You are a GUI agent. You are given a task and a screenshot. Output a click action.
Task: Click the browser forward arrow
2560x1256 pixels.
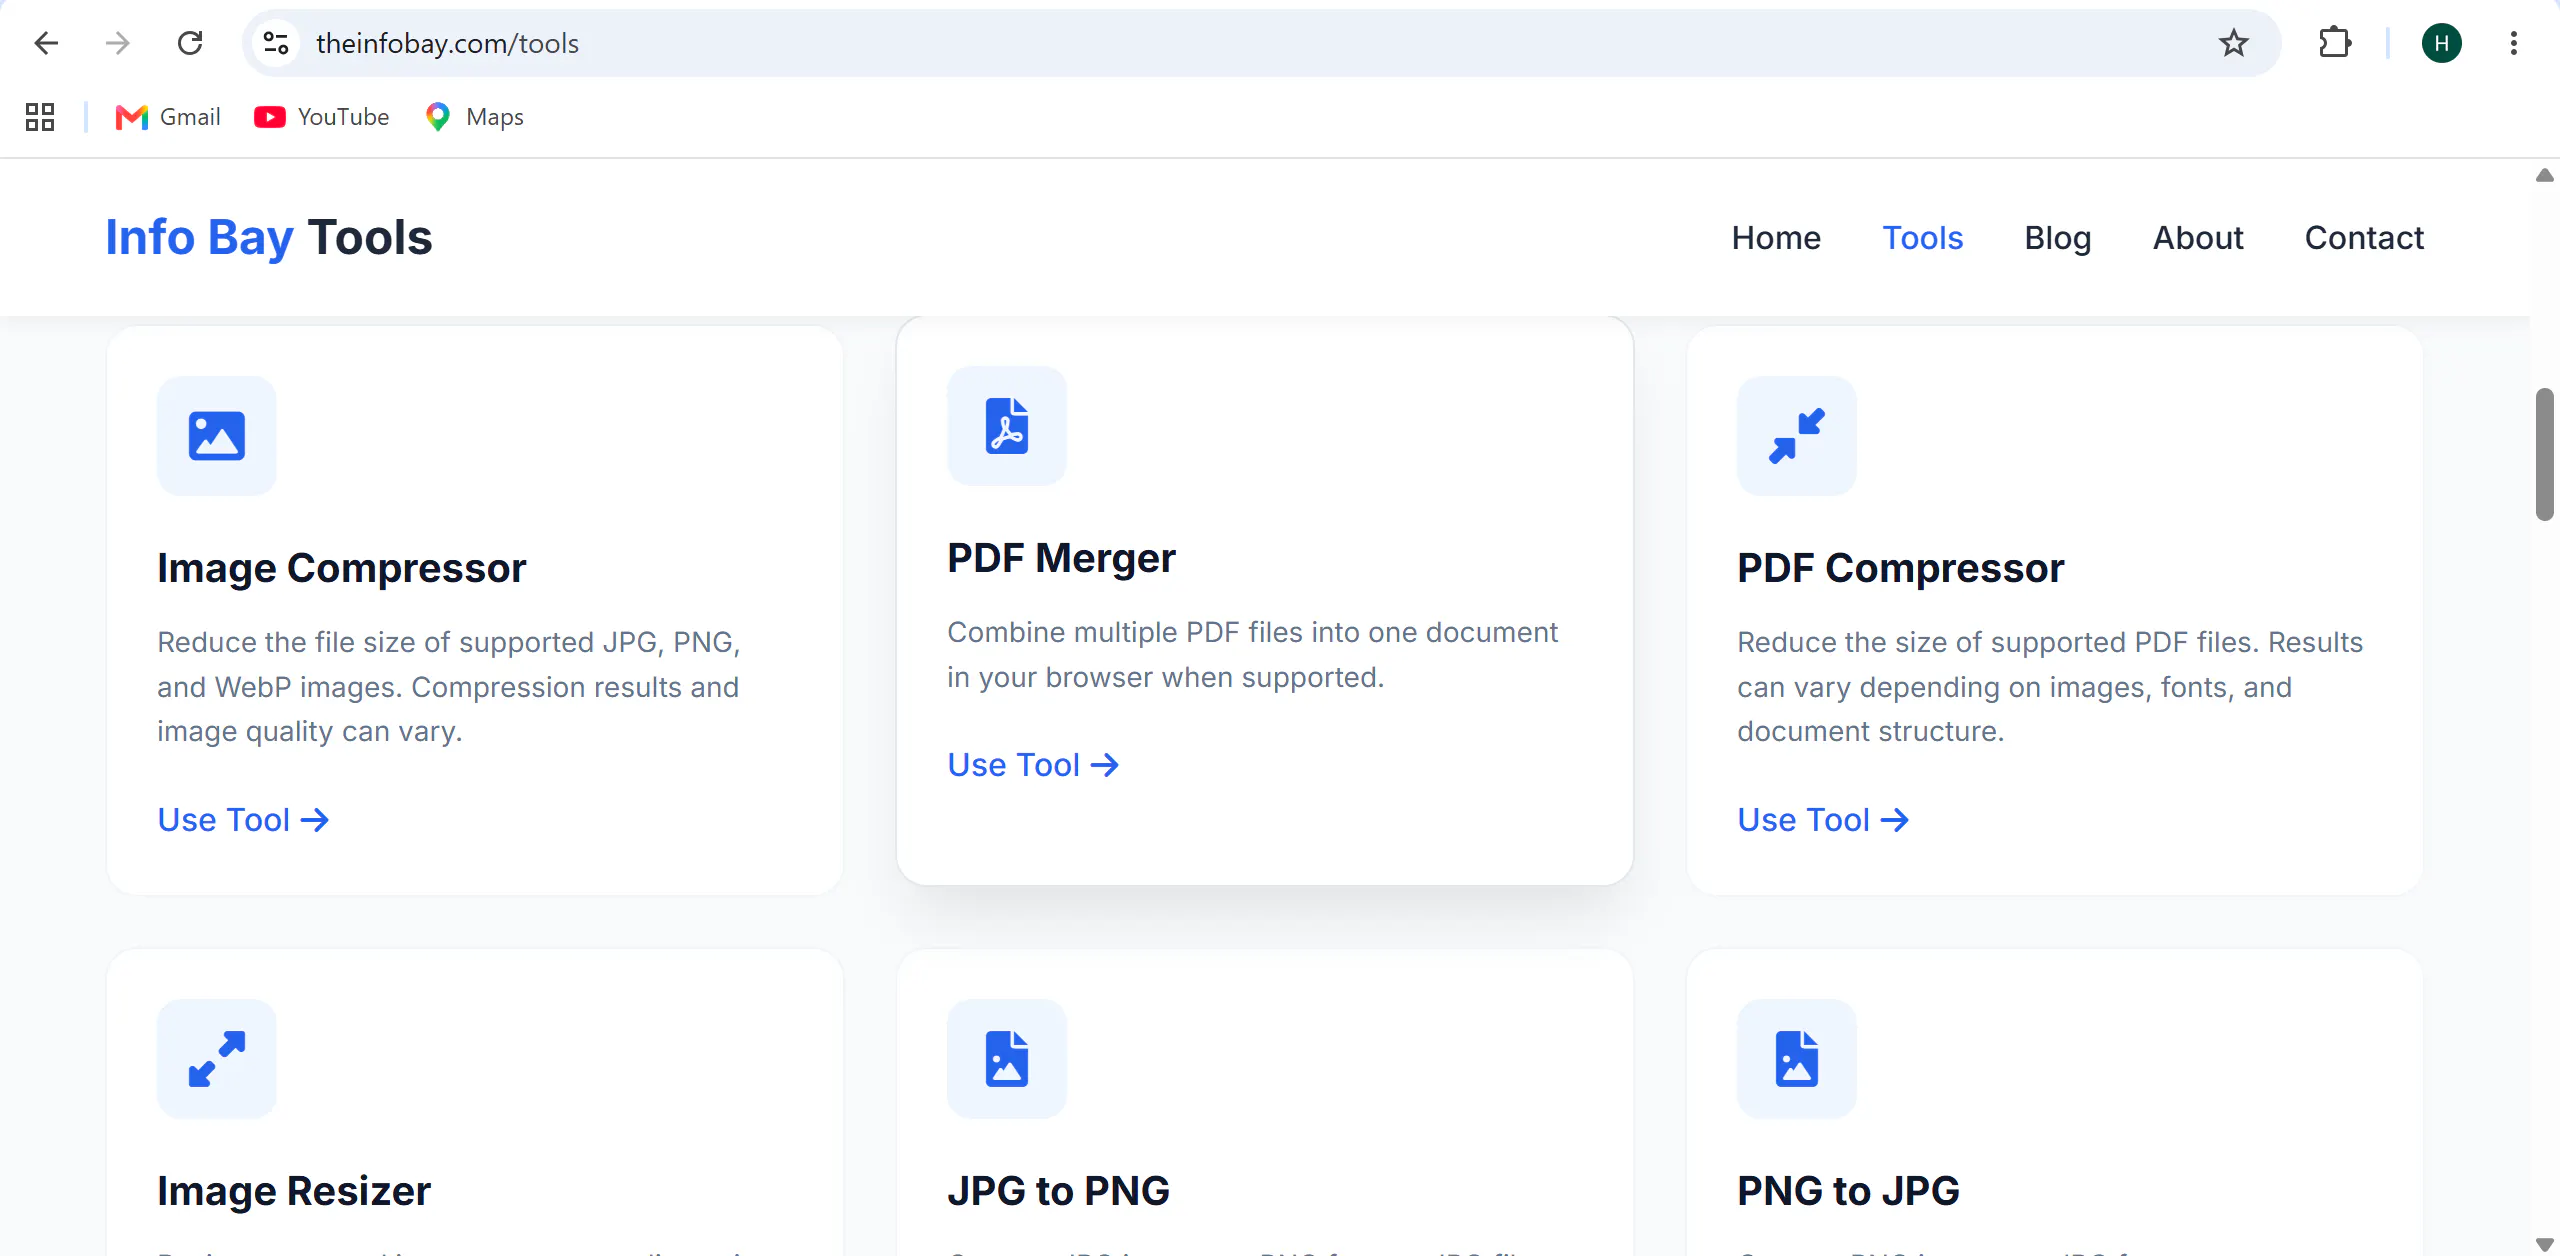(118, 43)
